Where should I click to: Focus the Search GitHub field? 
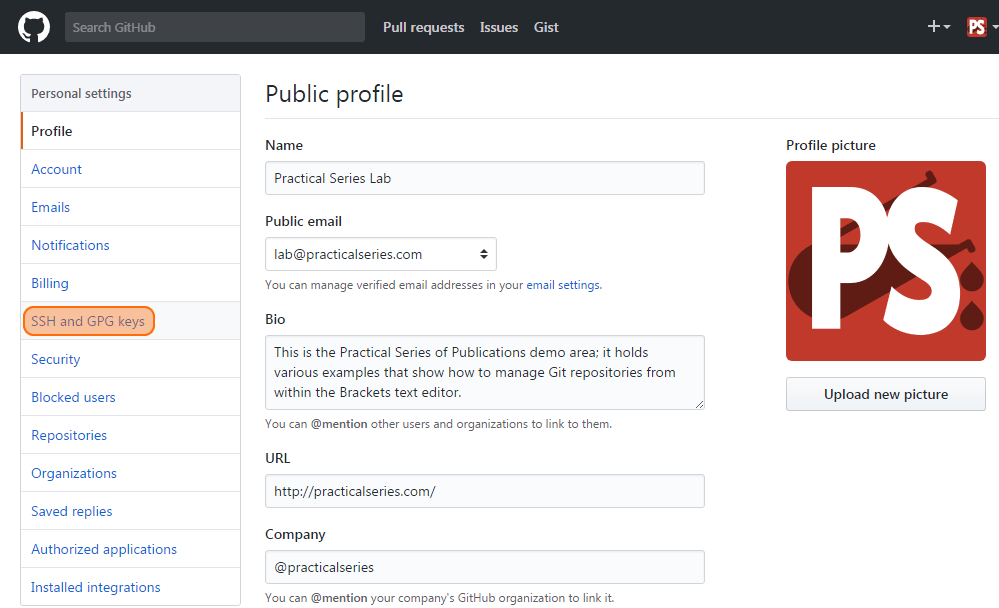click(215, 27)
